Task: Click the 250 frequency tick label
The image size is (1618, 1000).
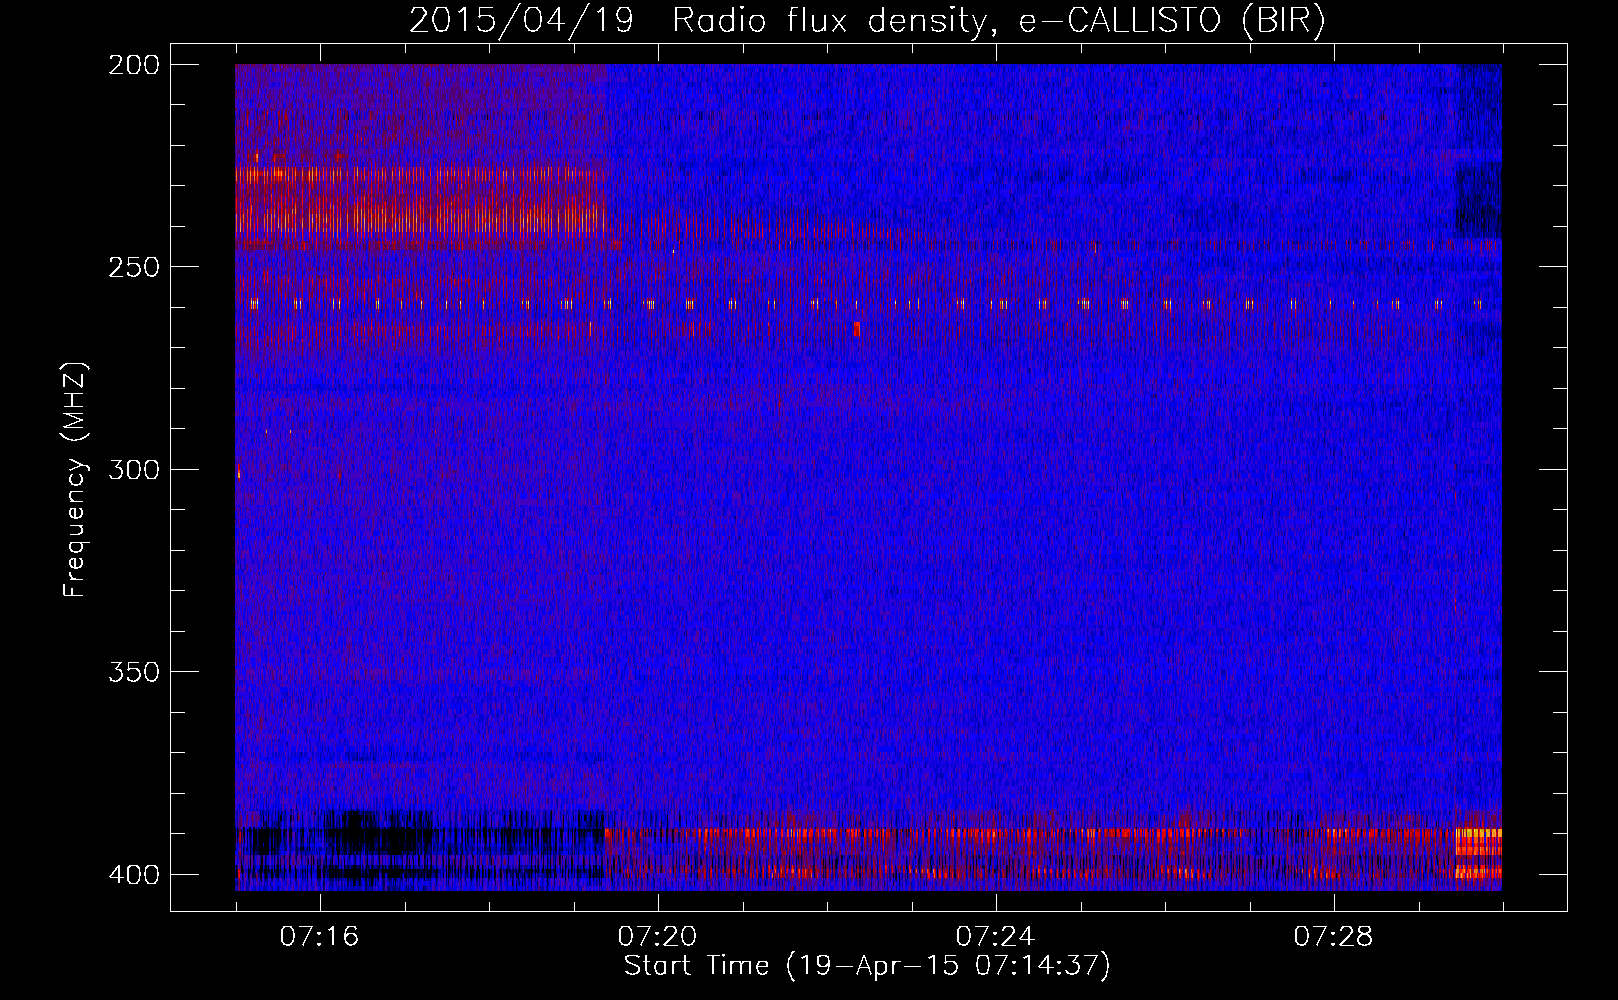Action: point(134,267)
